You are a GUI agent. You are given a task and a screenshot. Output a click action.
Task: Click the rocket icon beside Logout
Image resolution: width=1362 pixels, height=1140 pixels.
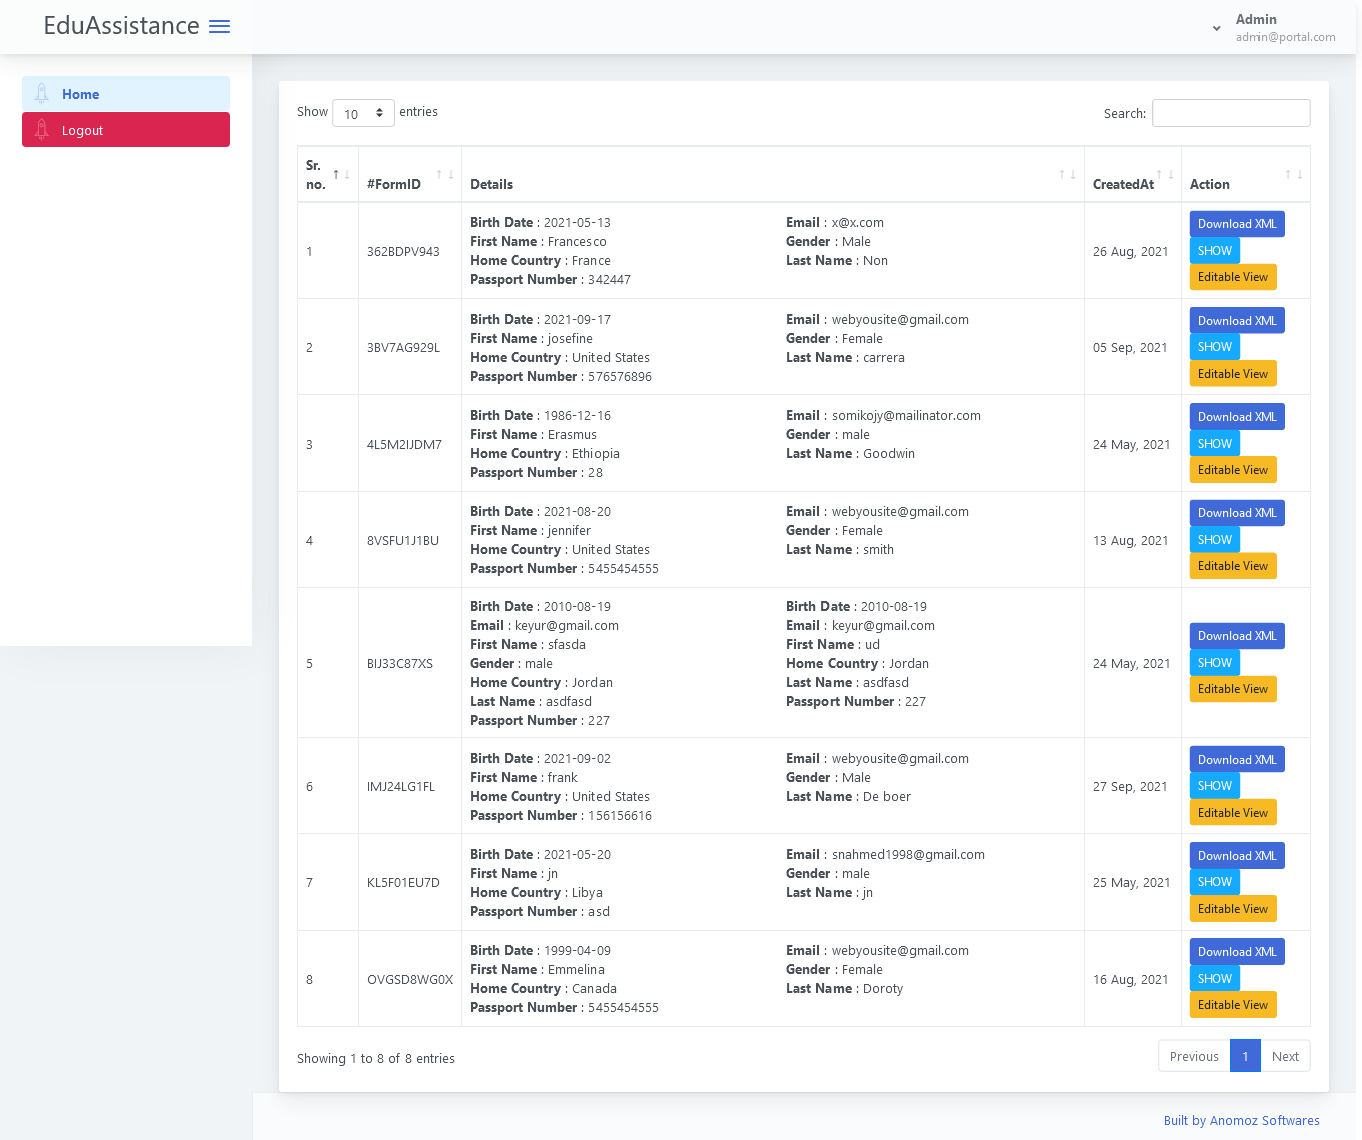click(x=42, y=130)
